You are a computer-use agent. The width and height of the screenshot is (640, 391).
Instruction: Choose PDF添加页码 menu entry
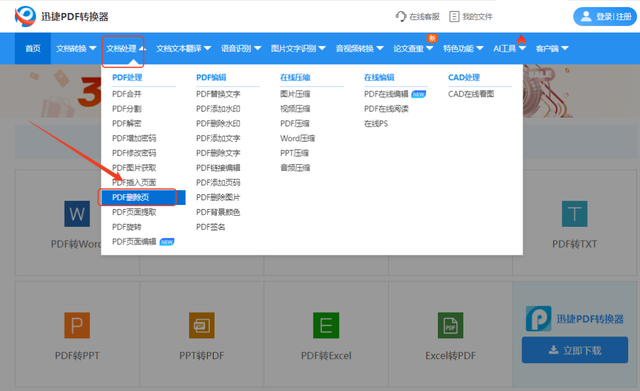coord(218,182)
